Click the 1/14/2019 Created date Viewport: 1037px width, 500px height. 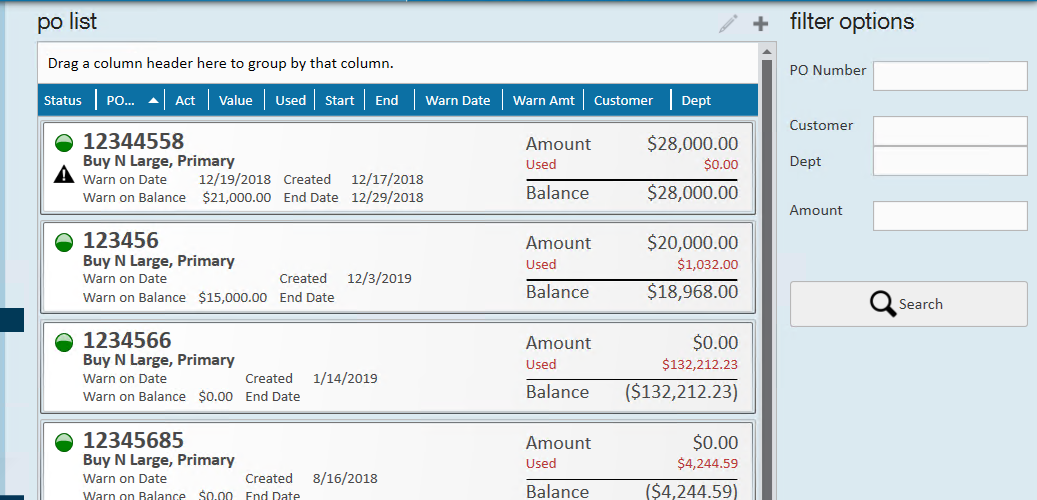[x=345, y=378]
